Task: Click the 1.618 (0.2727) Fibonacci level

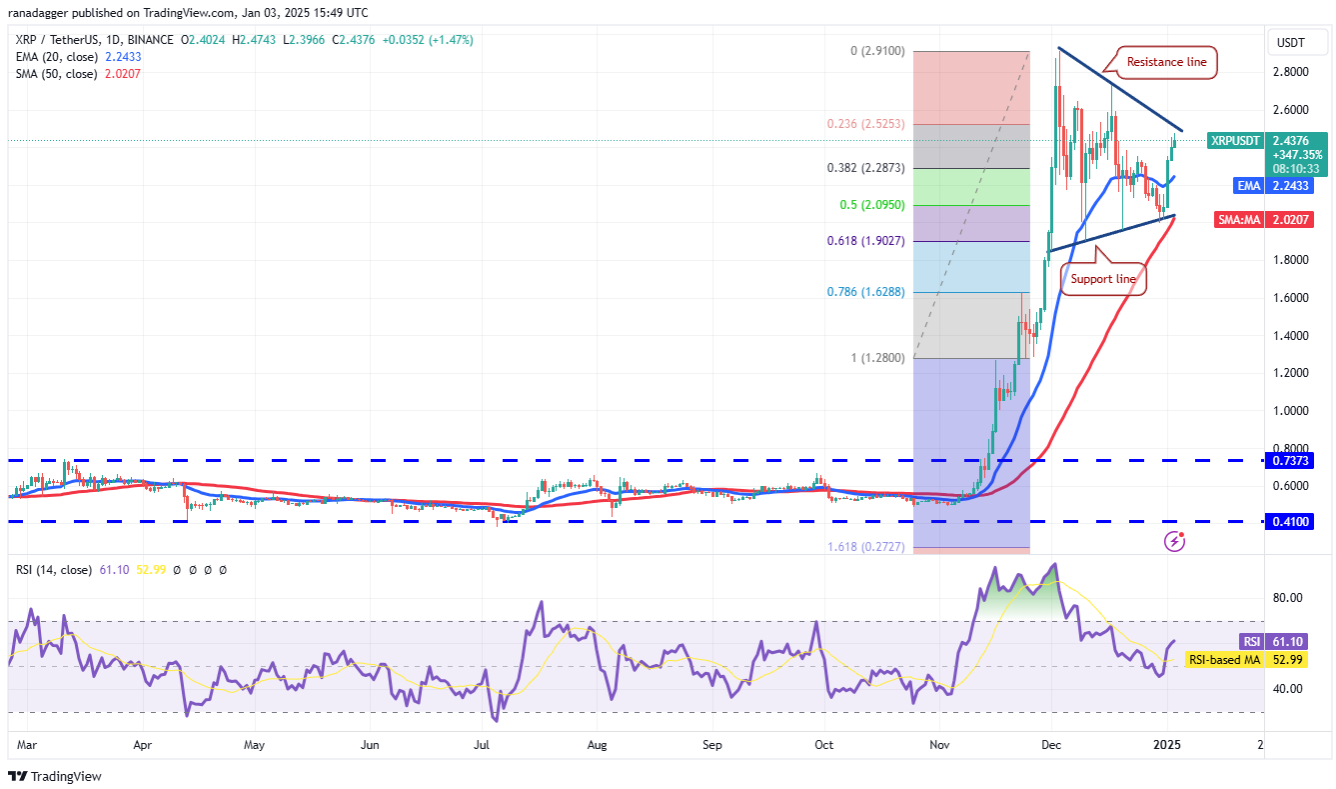Action: click(x=867, y=548)
